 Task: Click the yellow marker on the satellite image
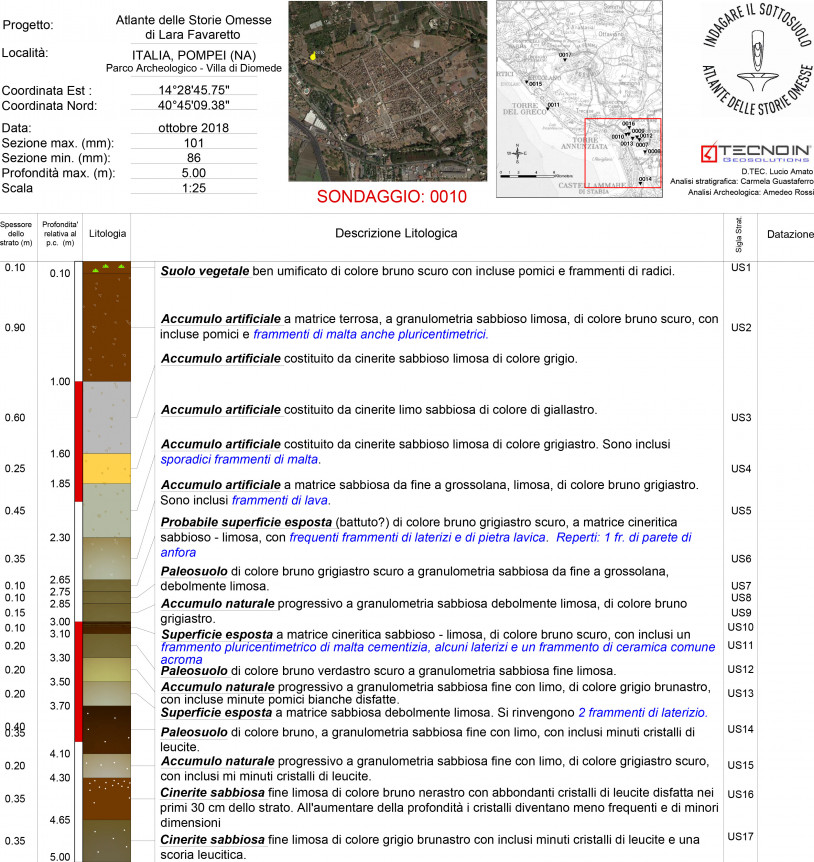[x=314, y=57]
